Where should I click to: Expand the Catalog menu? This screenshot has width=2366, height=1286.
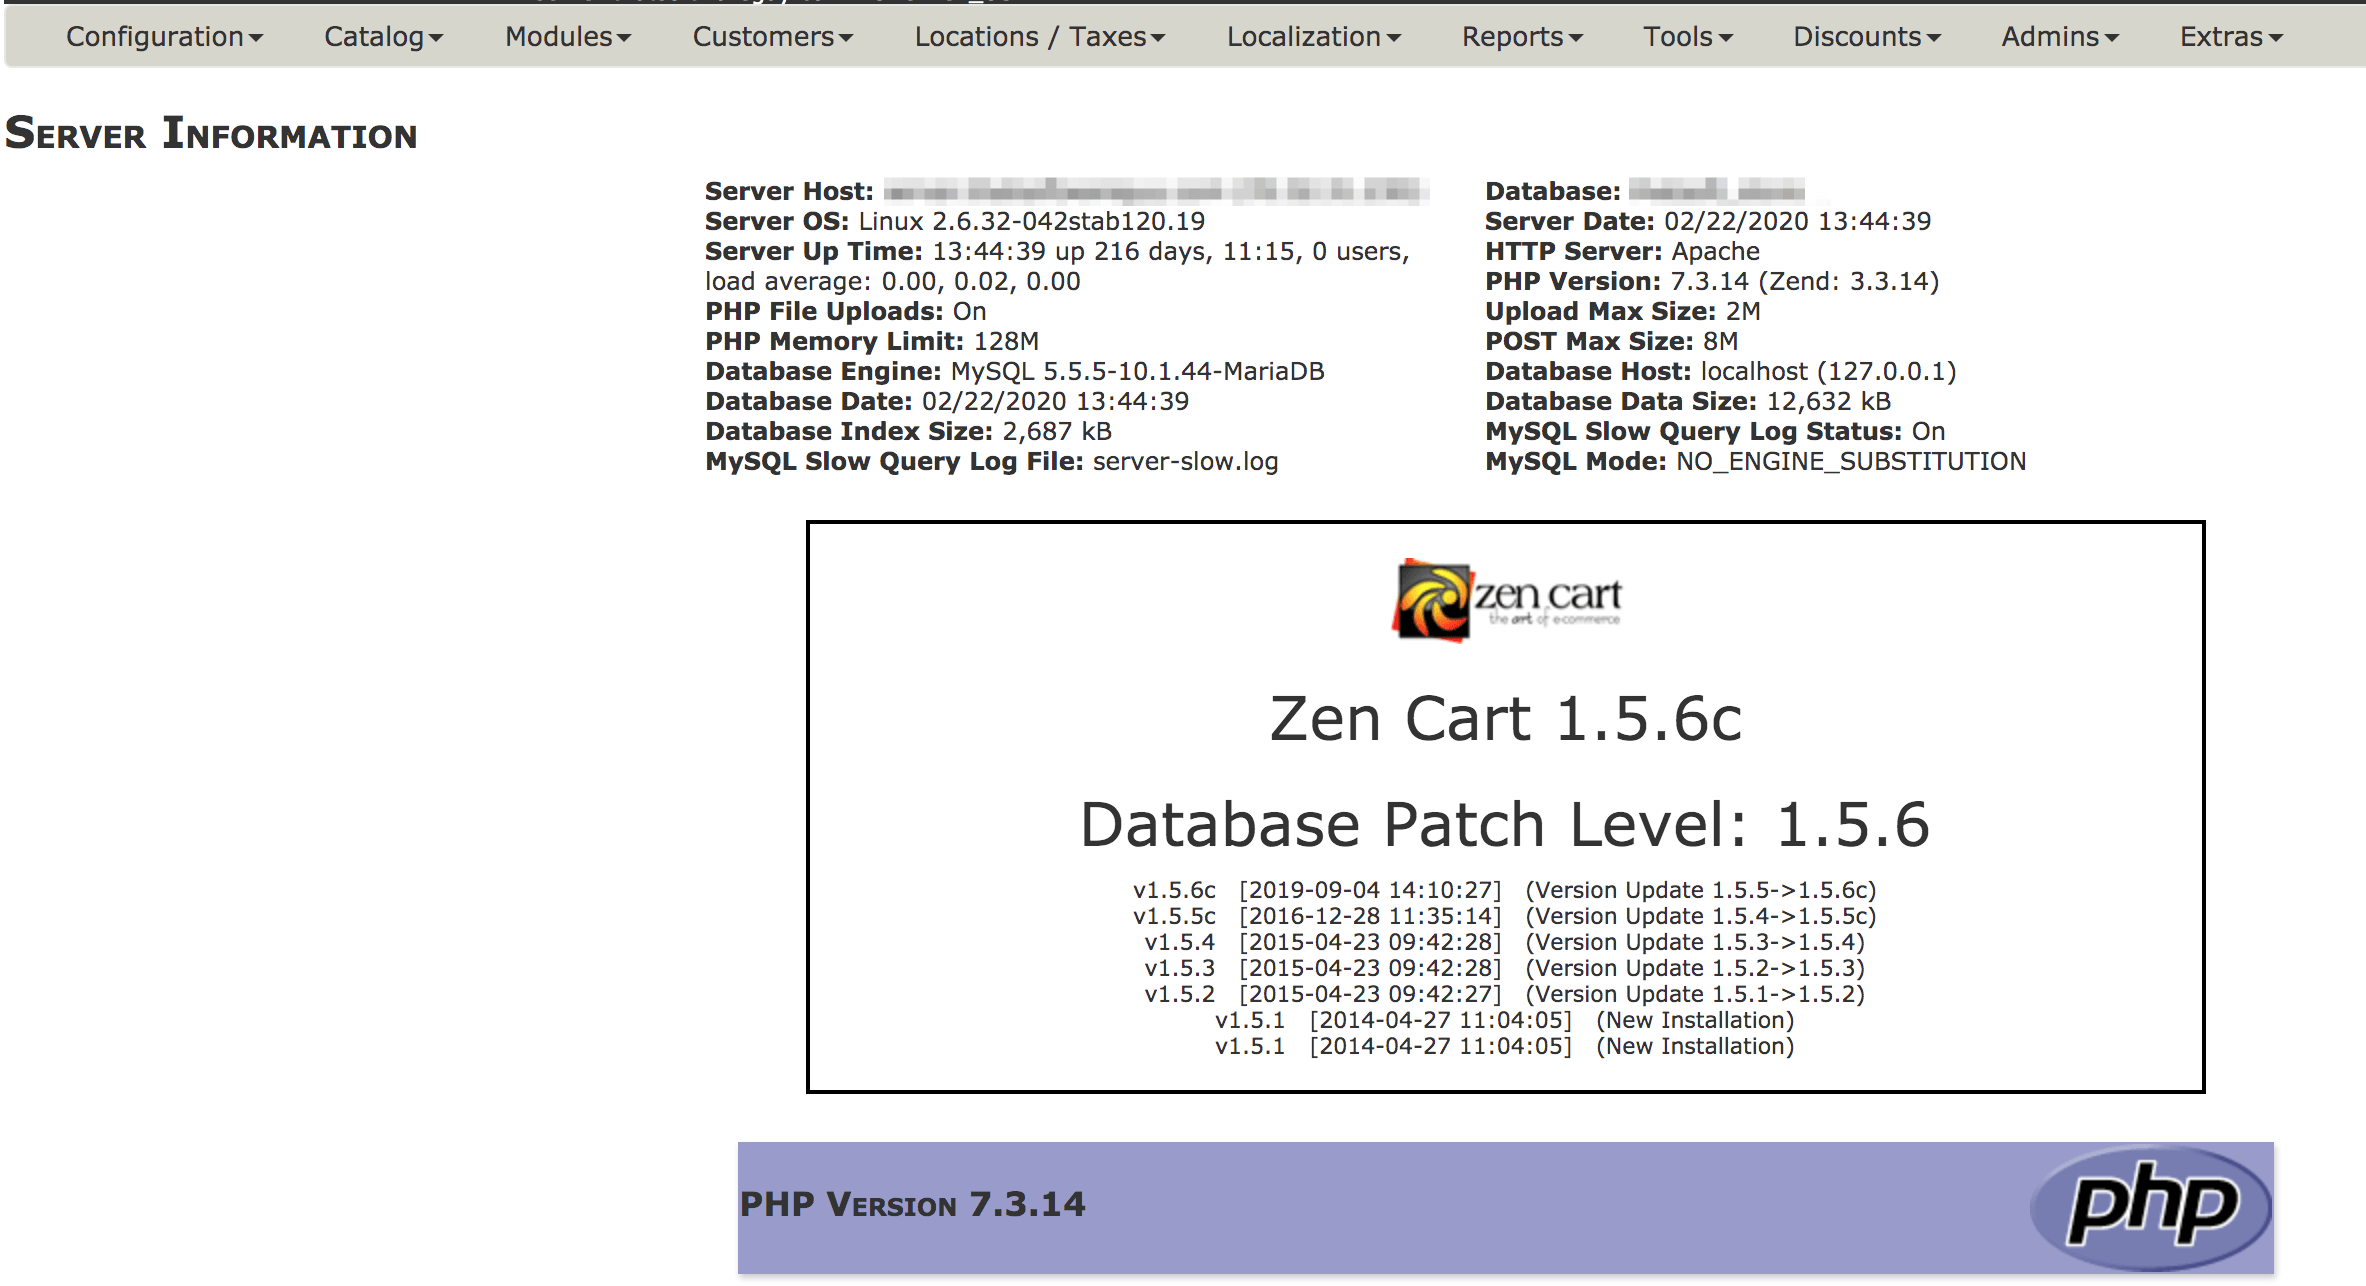click(383, 37)
